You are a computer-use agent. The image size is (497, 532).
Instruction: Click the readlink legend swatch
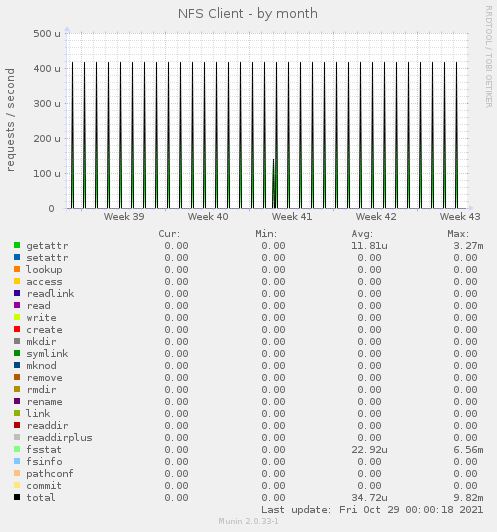pos(17,293)
